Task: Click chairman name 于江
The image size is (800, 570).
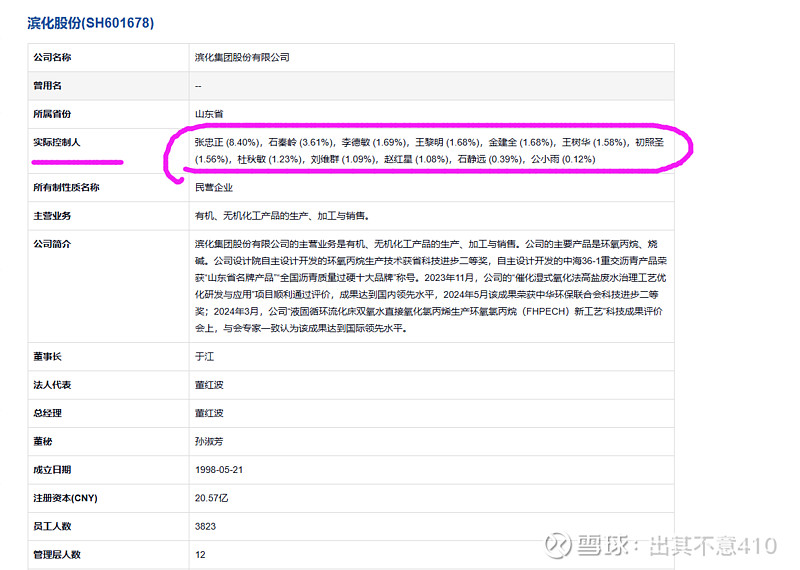Action: [204, 357]
